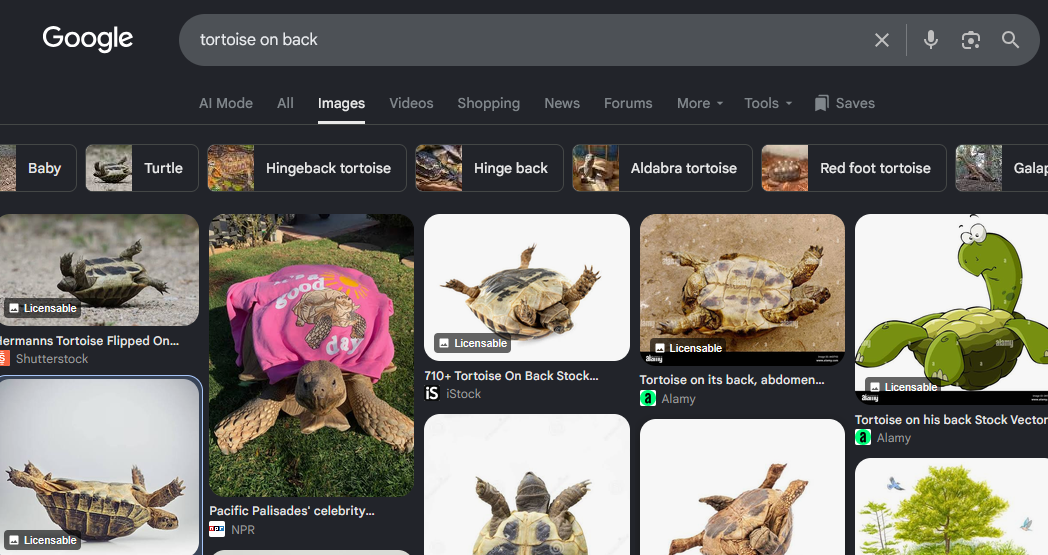Go to the Forums tab
This screenshot has width=1048, height=555.
pyautogui.click(x=628, y=103)
